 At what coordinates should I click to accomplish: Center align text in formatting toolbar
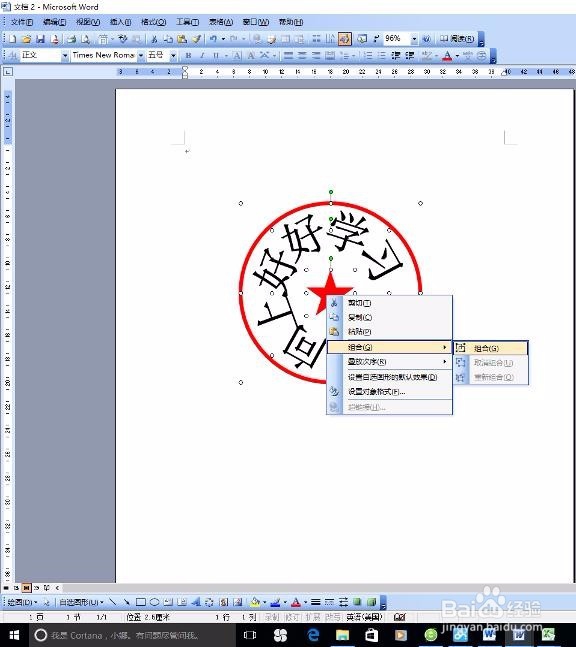coord(302,55)
